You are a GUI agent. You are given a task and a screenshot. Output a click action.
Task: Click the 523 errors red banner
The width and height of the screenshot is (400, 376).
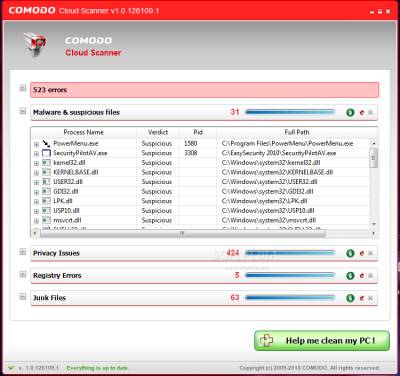[204, 90]
